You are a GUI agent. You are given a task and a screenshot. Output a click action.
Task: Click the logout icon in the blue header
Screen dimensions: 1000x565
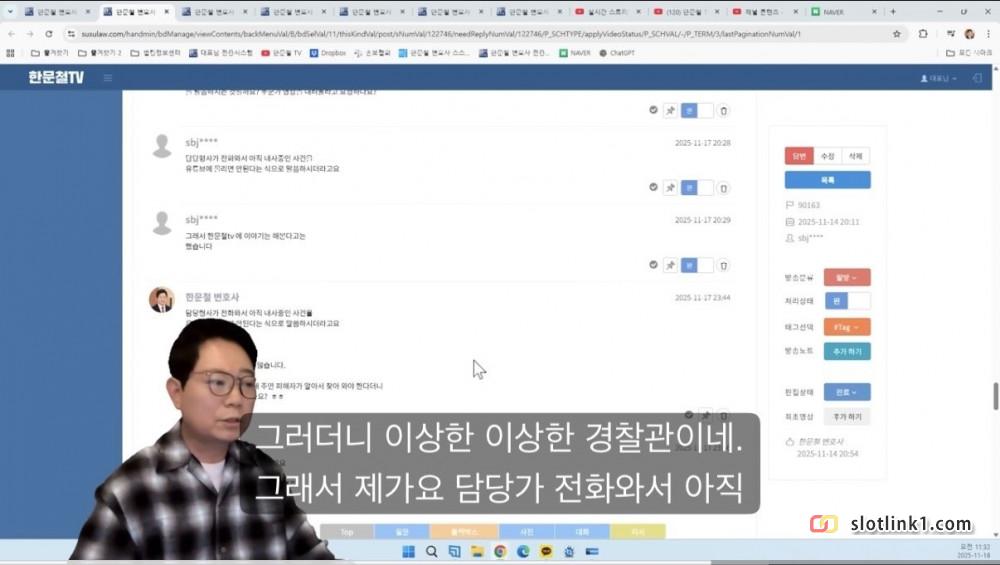(977, 78)
